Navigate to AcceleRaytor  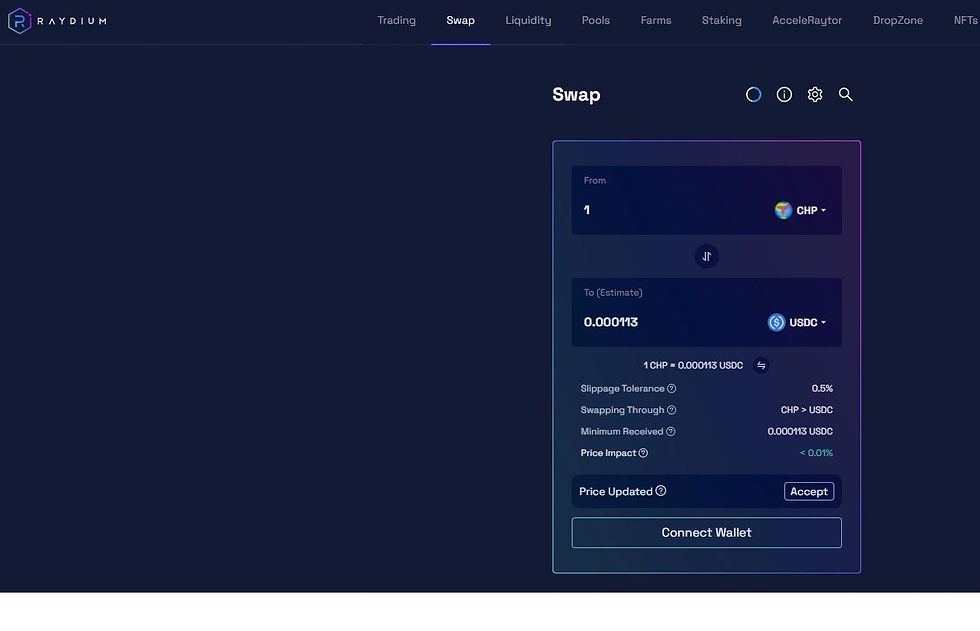pos(807,21)
